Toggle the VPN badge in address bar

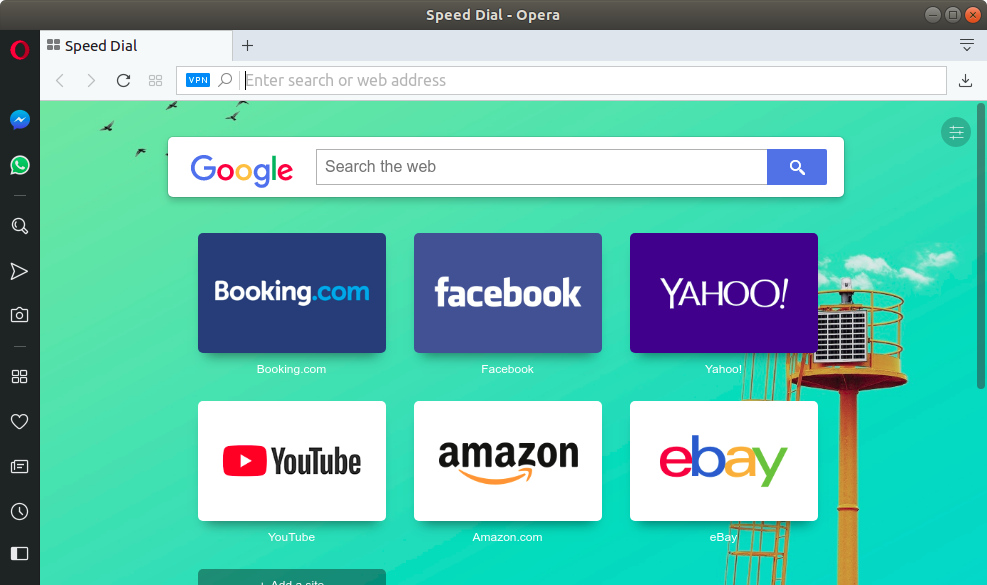coord(198,80)
